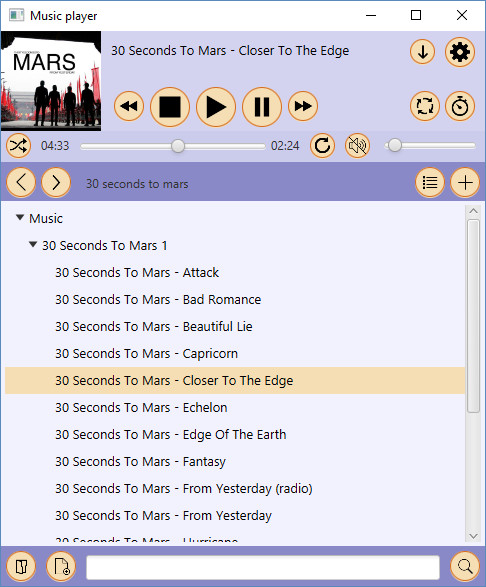The image size is (486, 587).
Task: Start playback with the Play button
Action: 216,107
